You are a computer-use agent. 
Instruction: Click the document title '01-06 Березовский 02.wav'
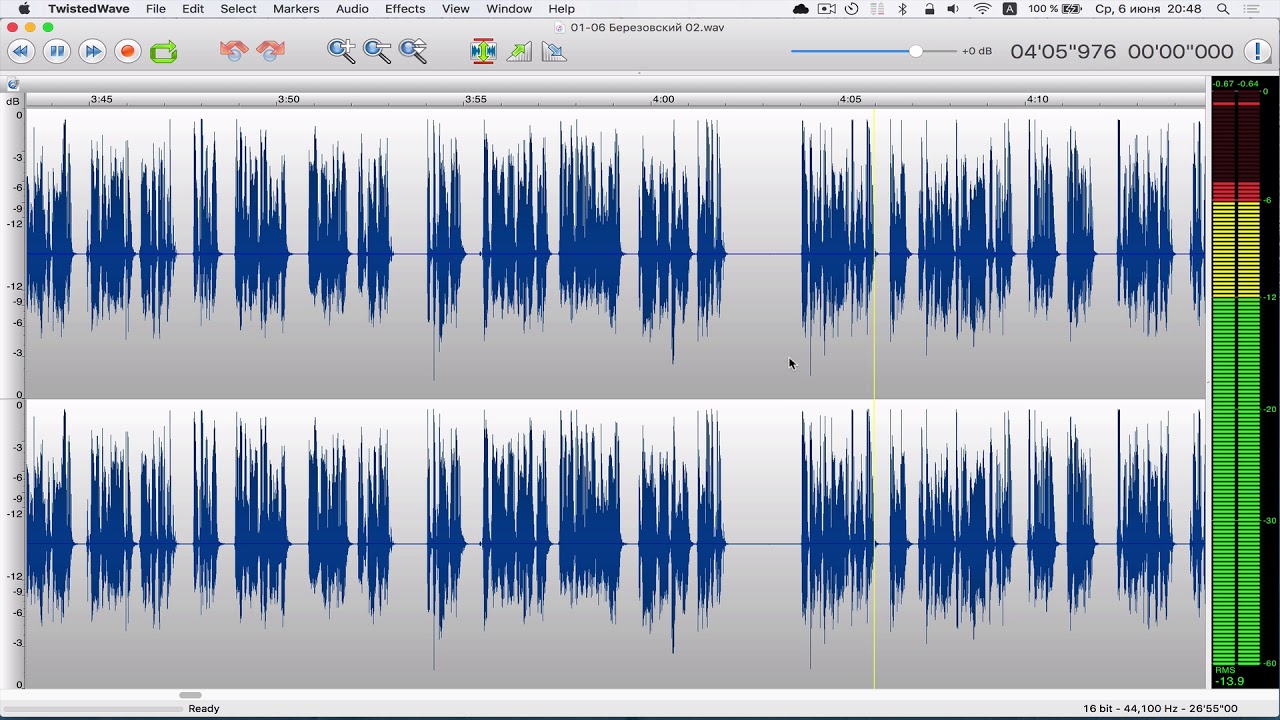click(x=647, y=27)
